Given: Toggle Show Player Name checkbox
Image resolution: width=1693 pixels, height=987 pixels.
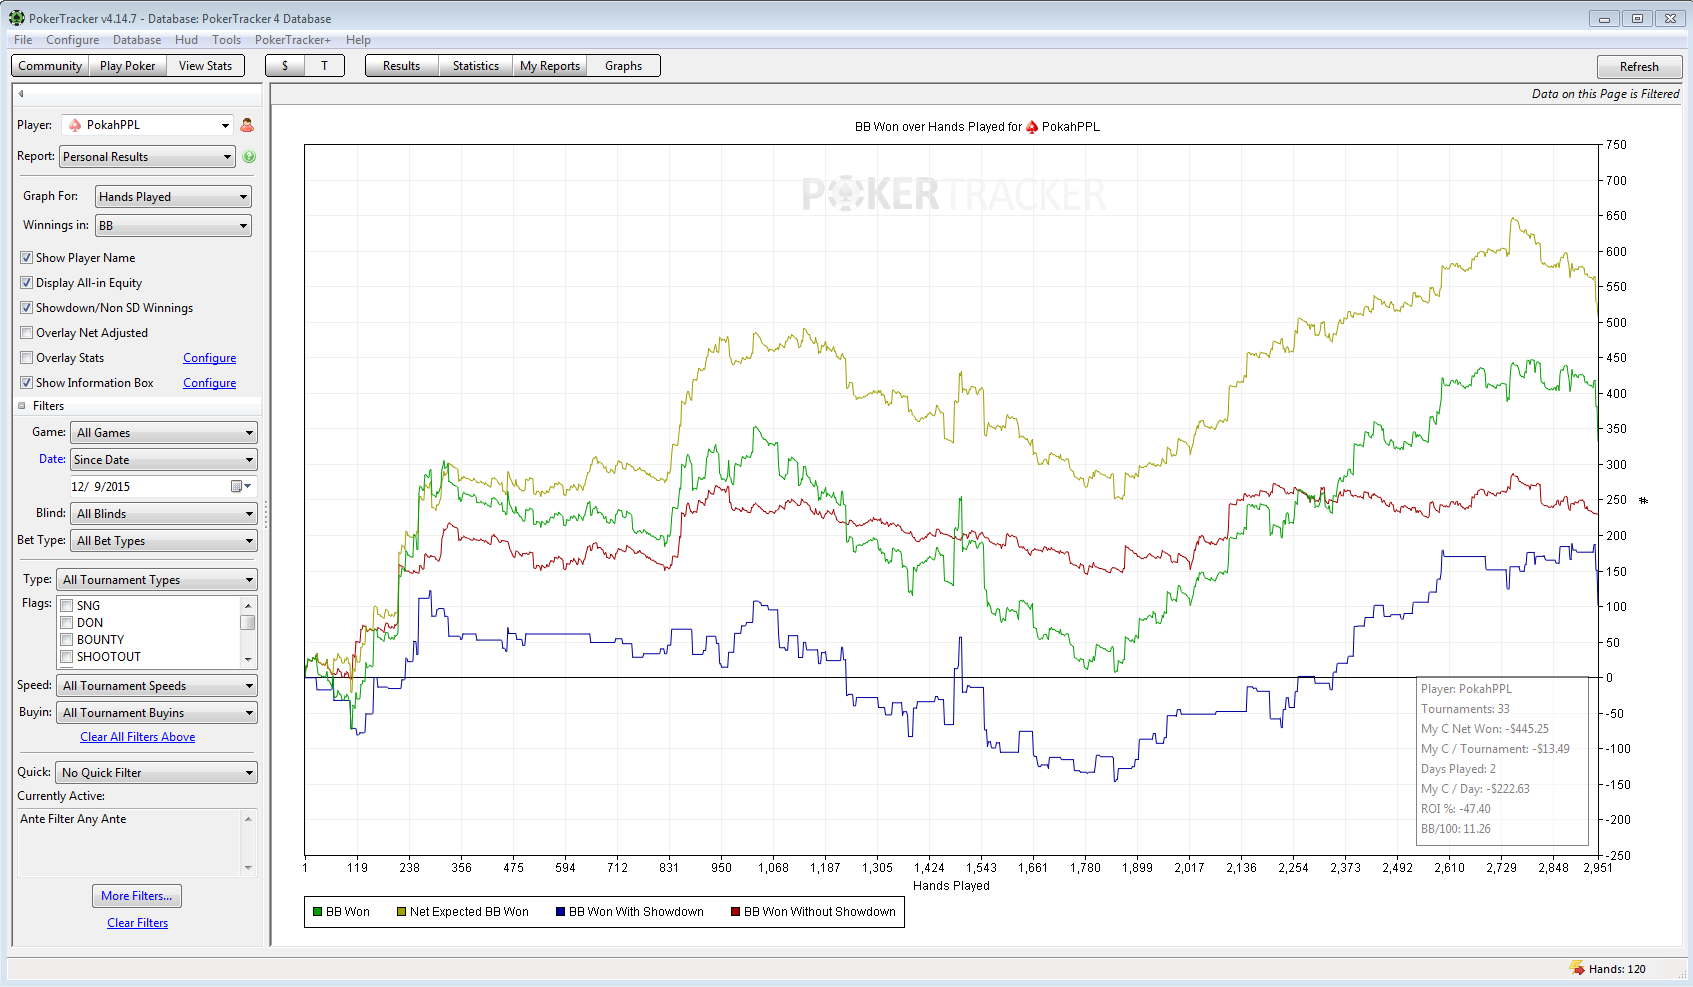Looking at the screenshot, I should (27, 258).
